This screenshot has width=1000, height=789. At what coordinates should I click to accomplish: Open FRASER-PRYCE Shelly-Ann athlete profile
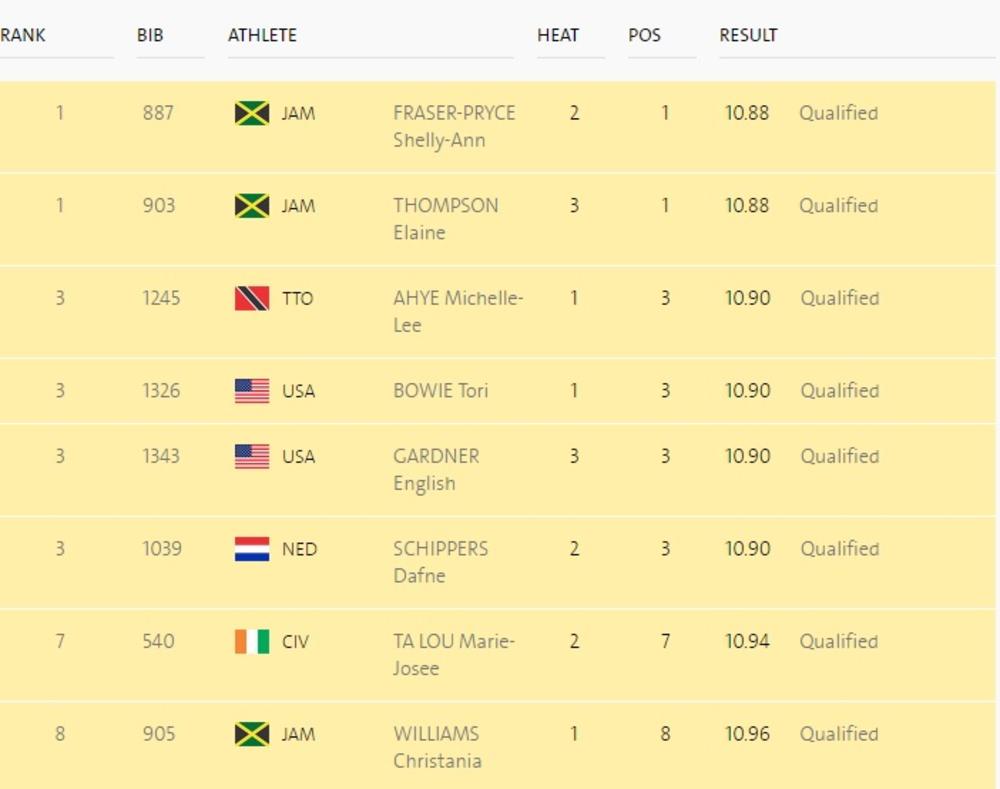(454, 126)
